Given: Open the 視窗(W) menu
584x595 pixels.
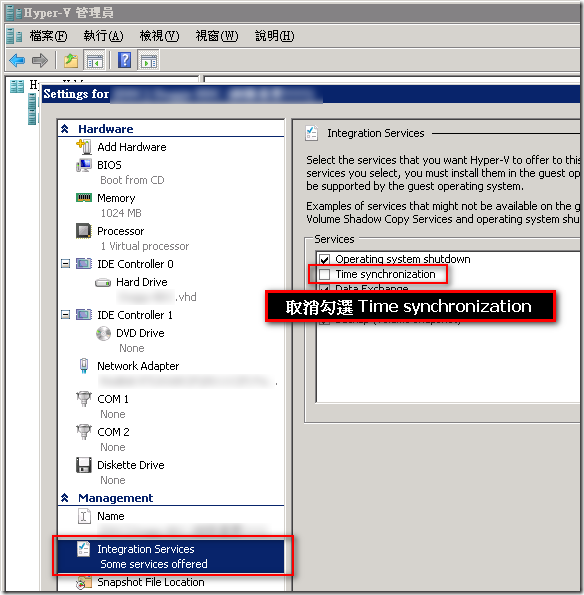Looking at the screenshot, I should click(217, 36).
